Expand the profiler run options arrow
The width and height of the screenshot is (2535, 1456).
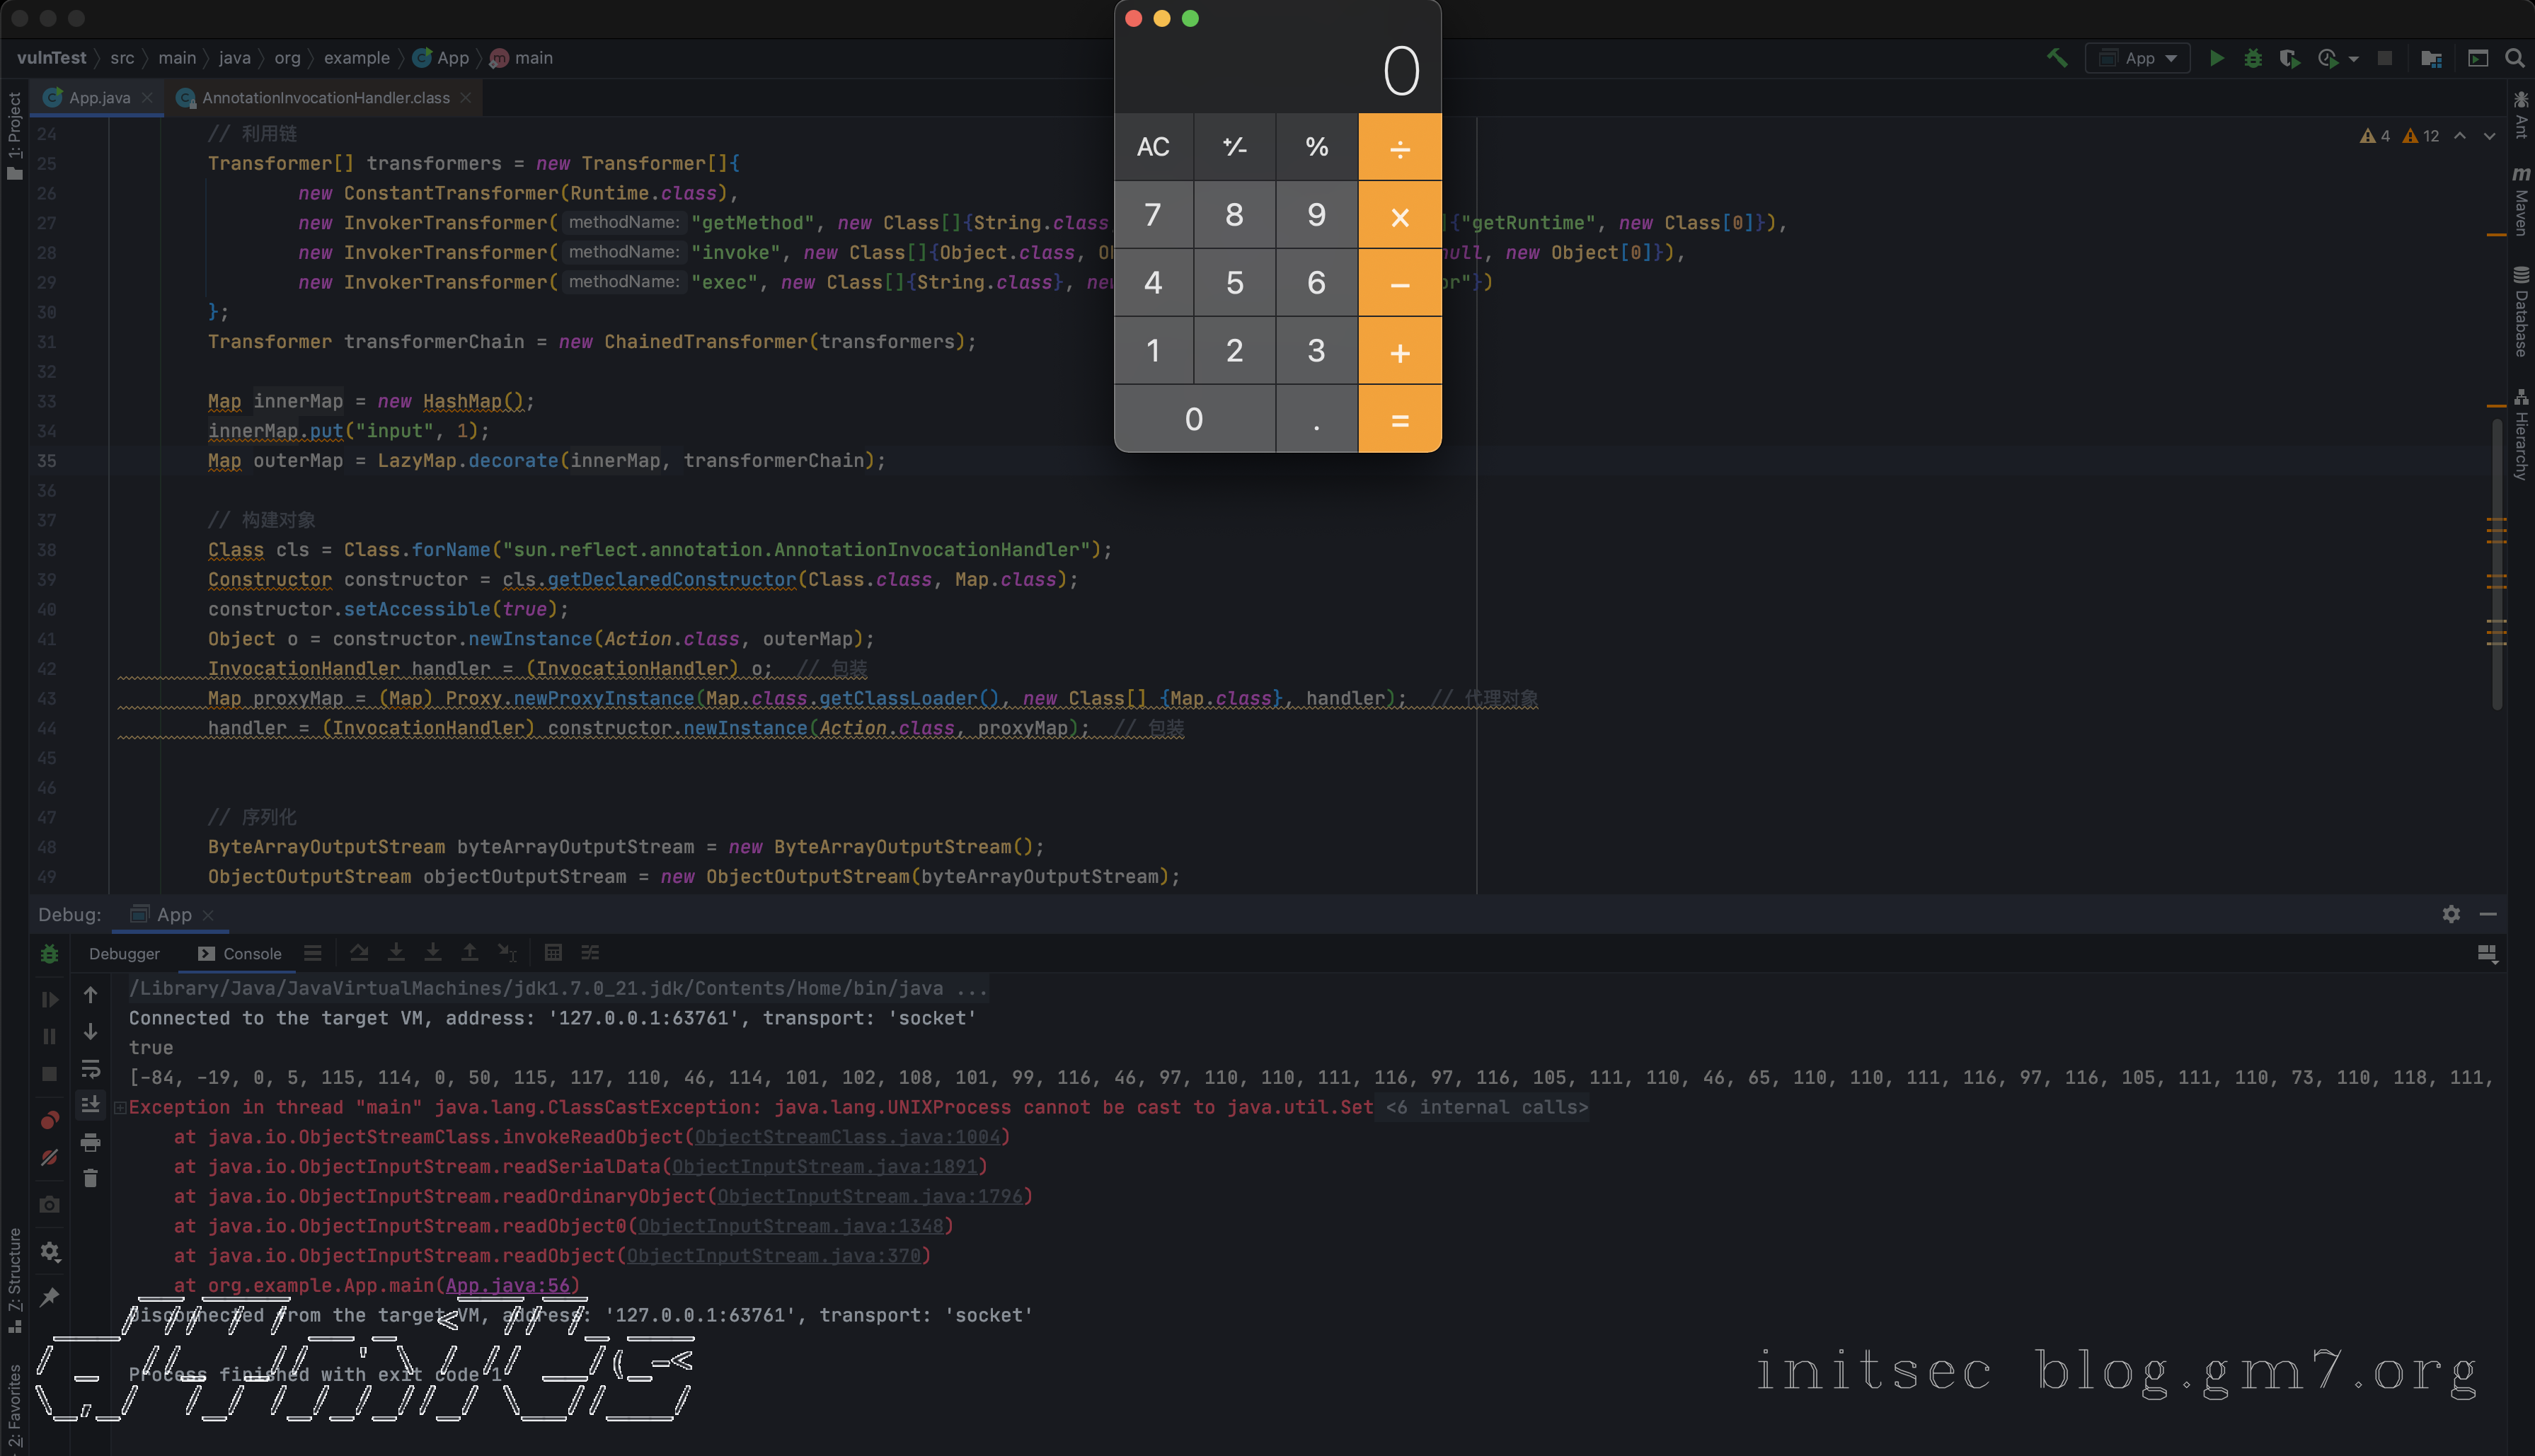[x=2353, y=59]
